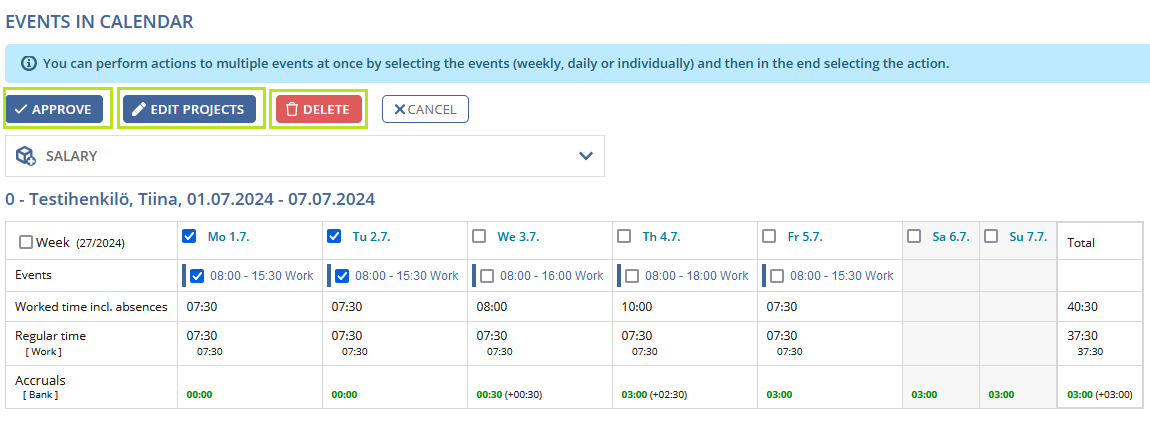Click the info icon in the blue banner
1150x421 pixels.
(29, 64)
